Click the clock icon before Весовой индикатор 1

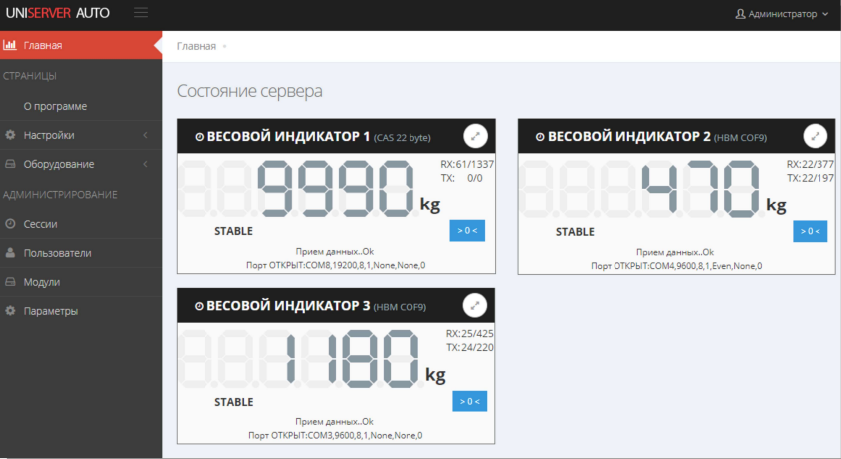[x=200, y=137]
